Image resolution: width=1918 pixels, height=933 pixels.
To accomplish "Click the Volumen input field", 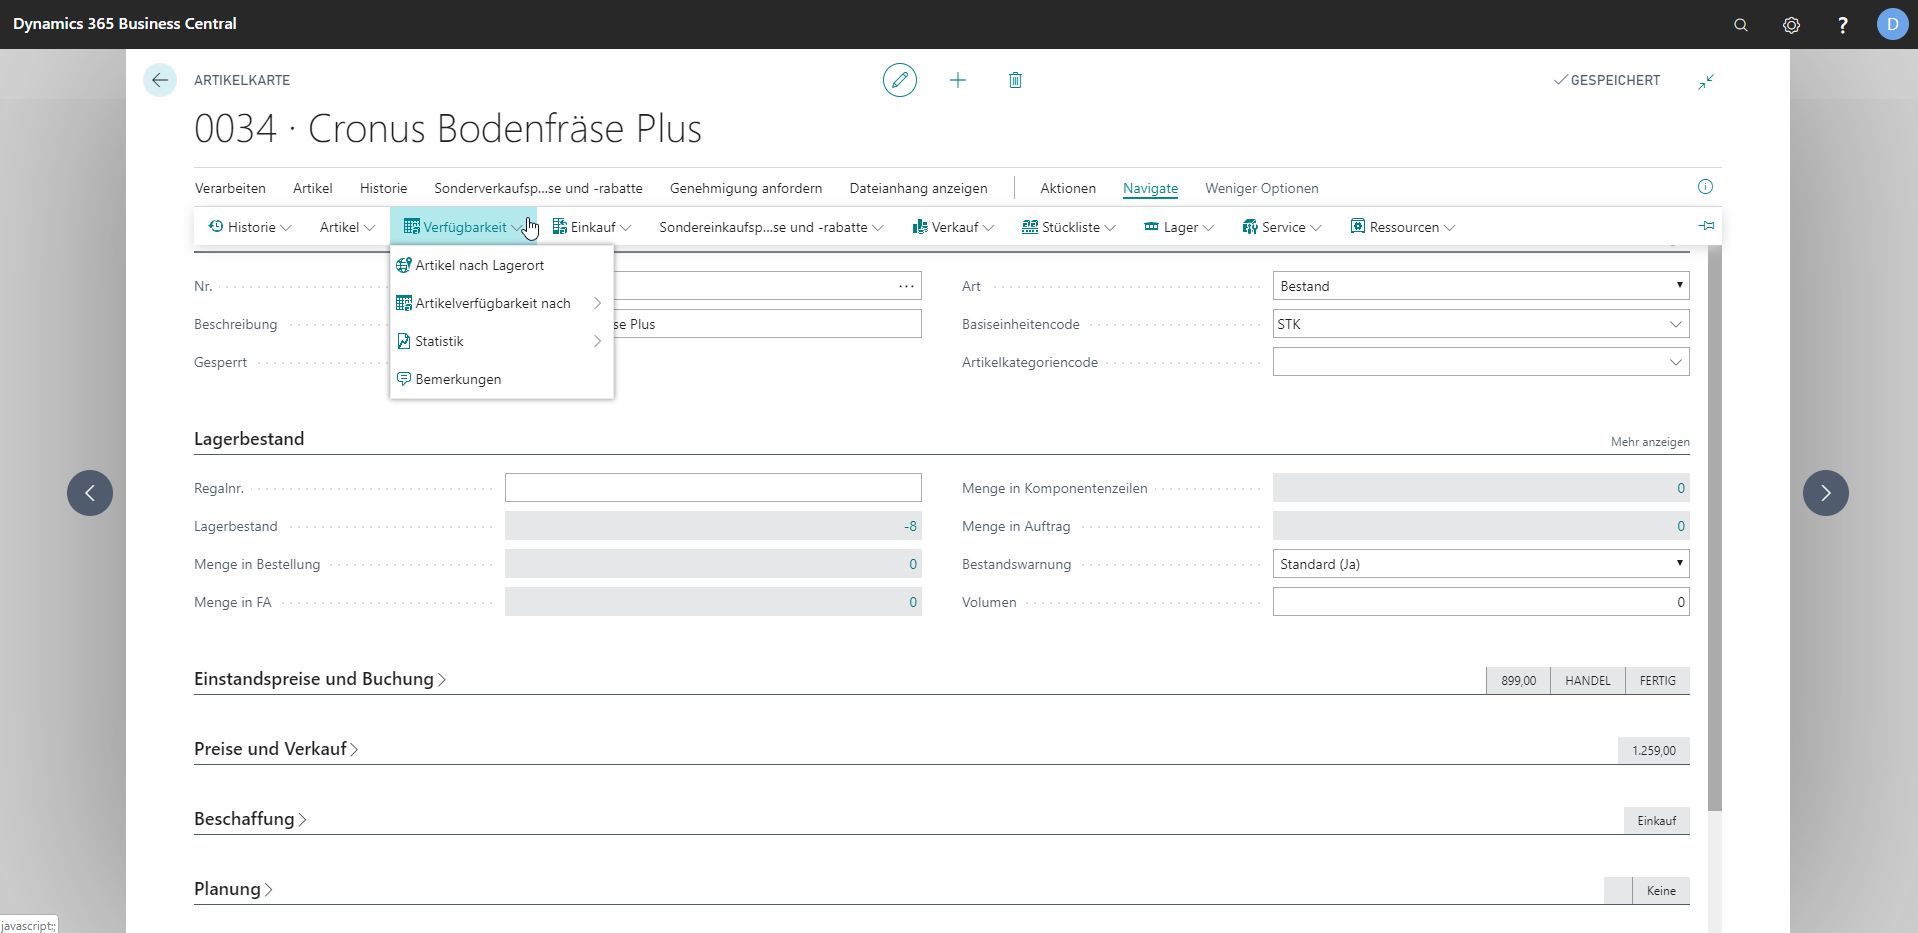I will pos(1481,602).
